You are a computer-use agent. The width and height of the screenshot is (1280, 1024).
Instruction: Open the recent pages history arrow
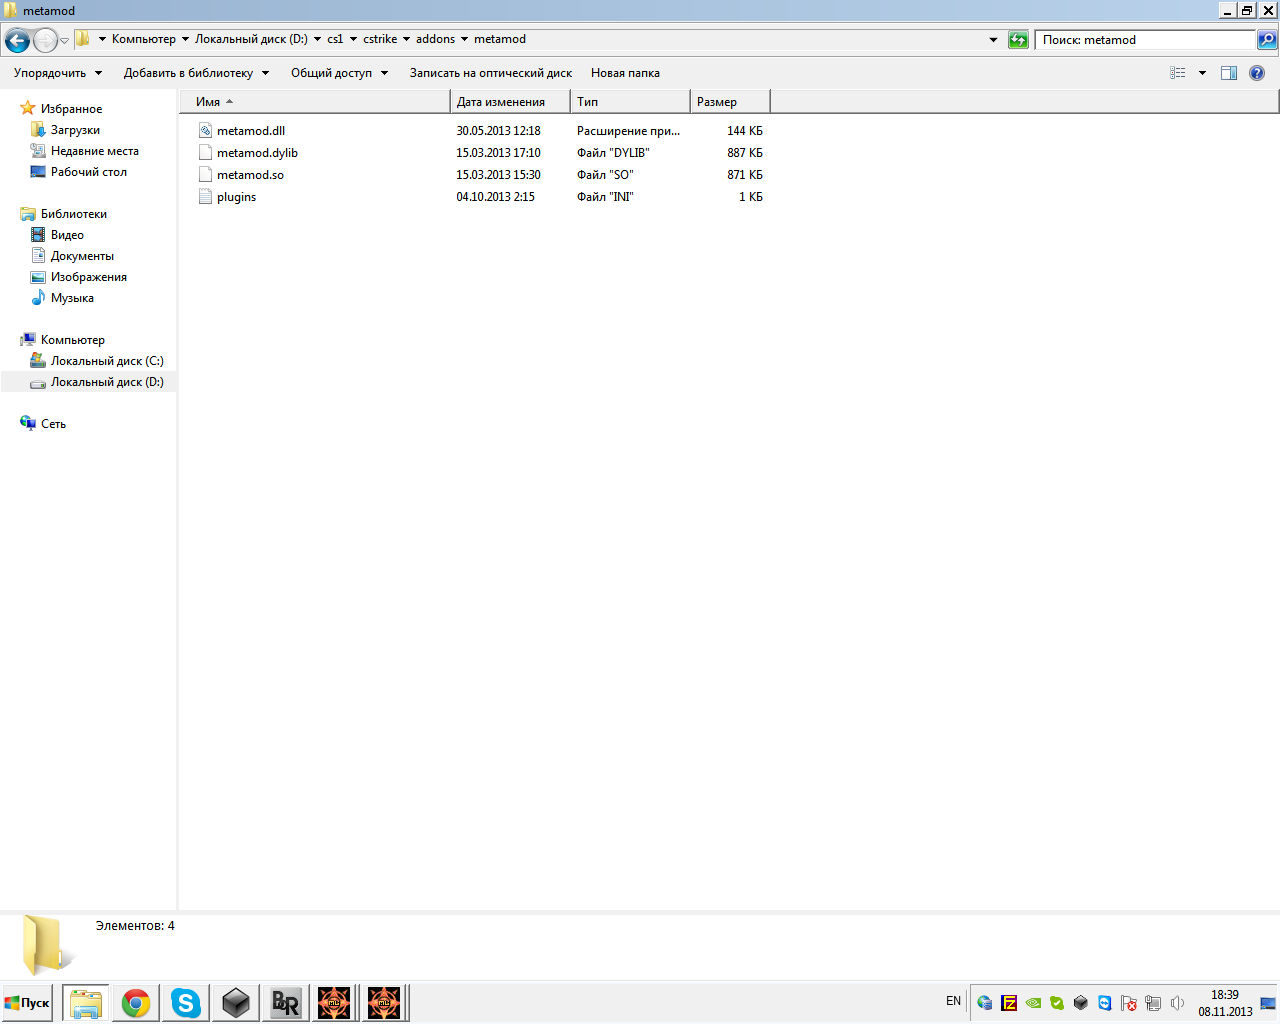click(x=64, y=41)
